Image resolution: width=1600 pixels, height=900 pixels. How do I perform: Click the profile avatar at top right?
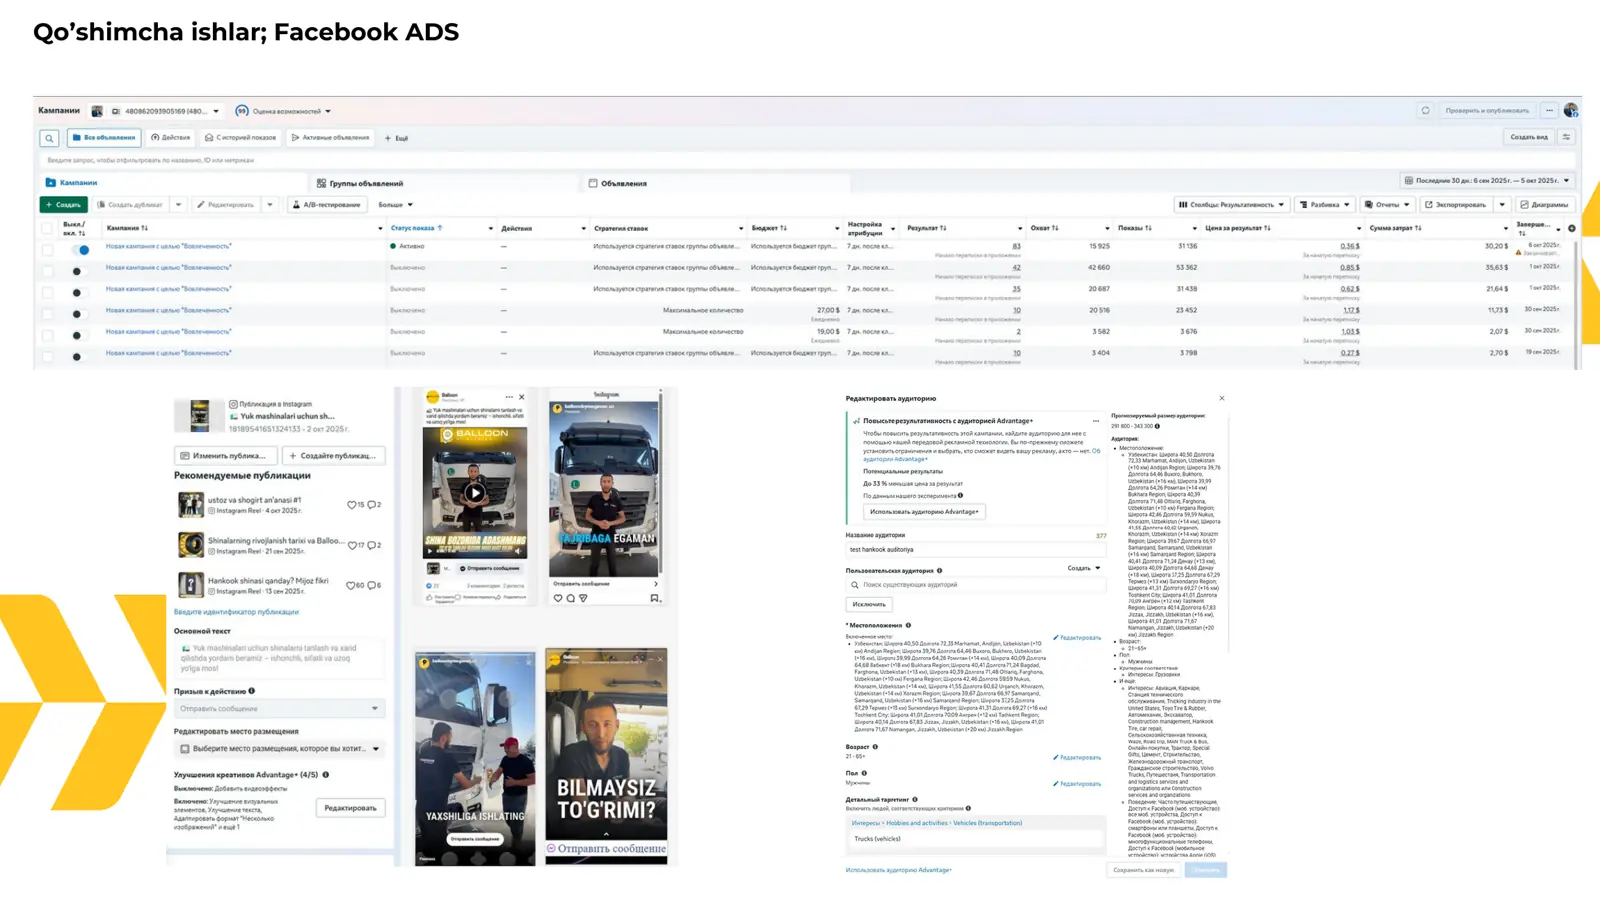[x=1571, y=111]
